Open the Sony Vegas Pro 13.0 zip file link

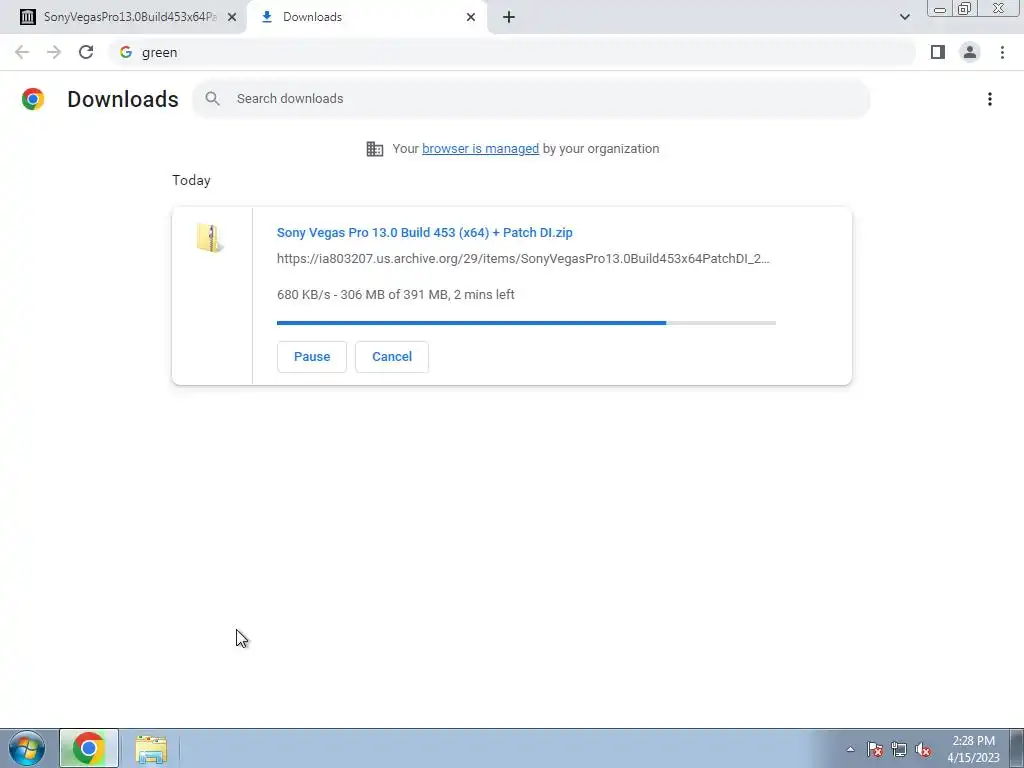[424, 232]
